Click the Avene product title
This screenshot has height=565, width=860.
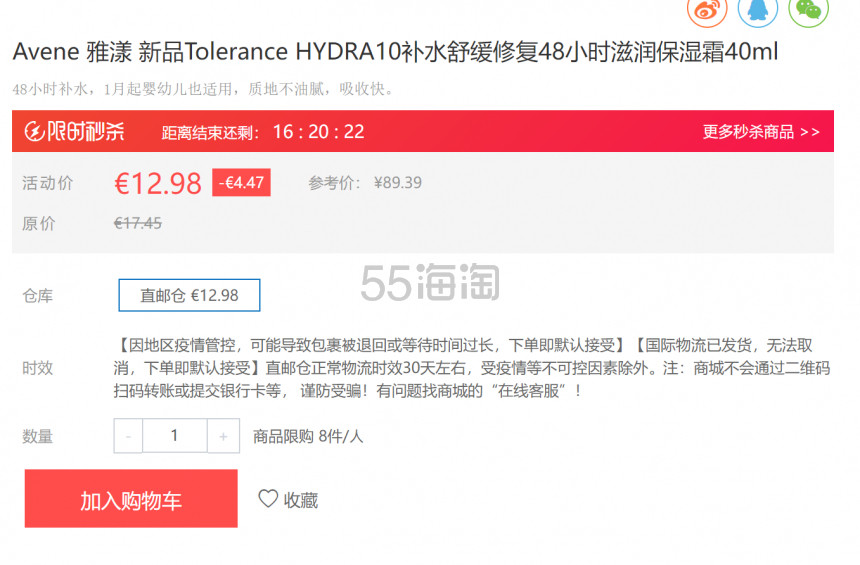pos(395,52)
